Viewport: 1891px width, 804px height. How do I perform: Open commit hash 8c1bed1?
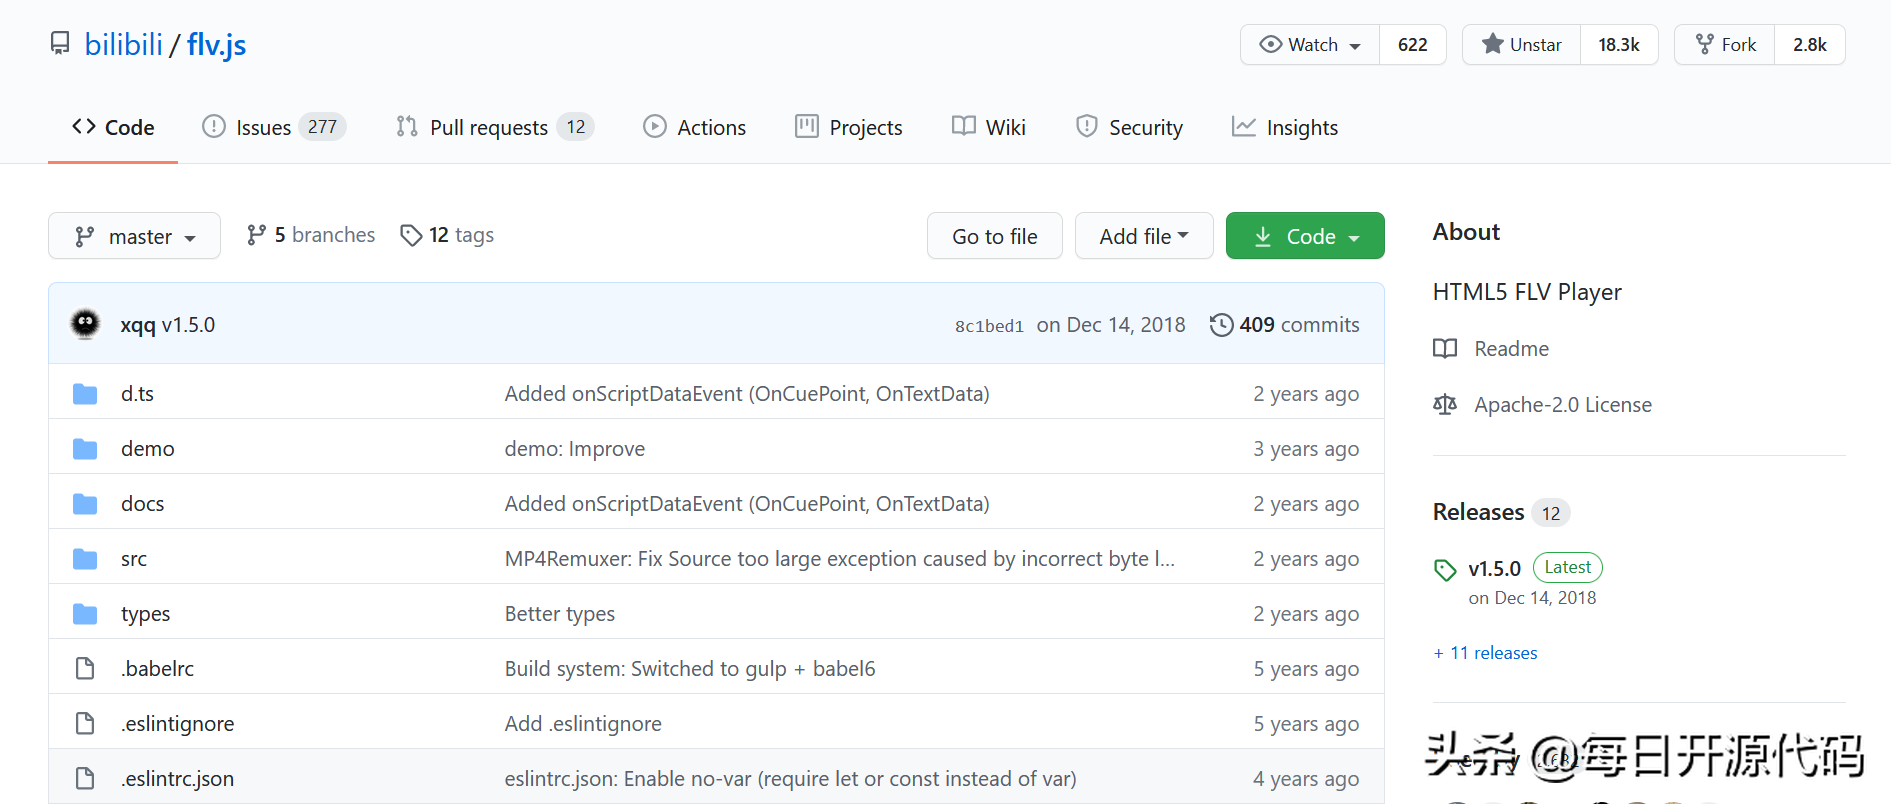click(x=988, y=326)
